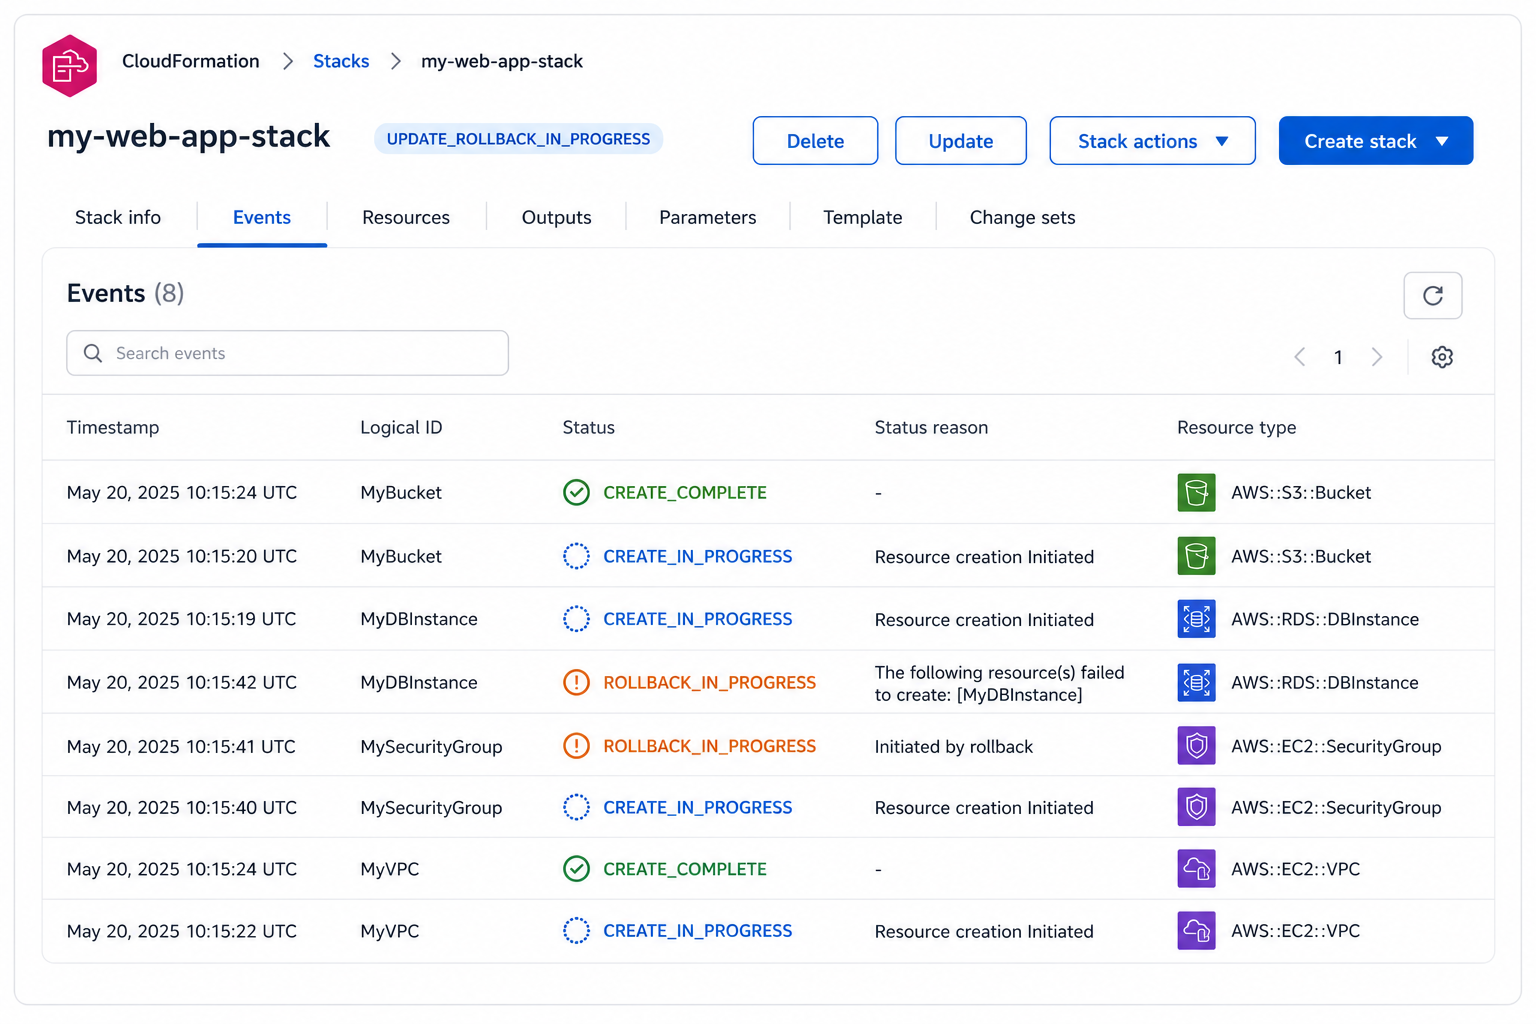Follow the Stacks breadcrumb link
The width and height of the screenshot is (1536, 1024).
[341, 62]
